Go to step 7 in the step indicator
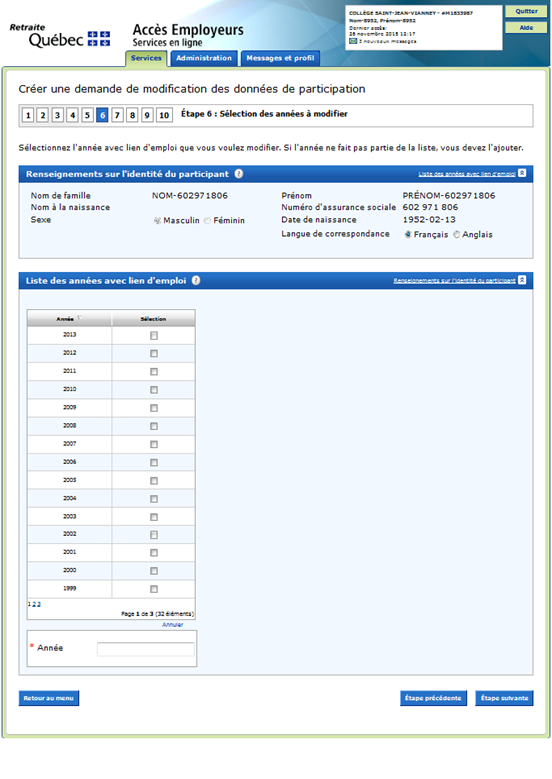This screenshot has width=552, height=779. pos(117,115)
